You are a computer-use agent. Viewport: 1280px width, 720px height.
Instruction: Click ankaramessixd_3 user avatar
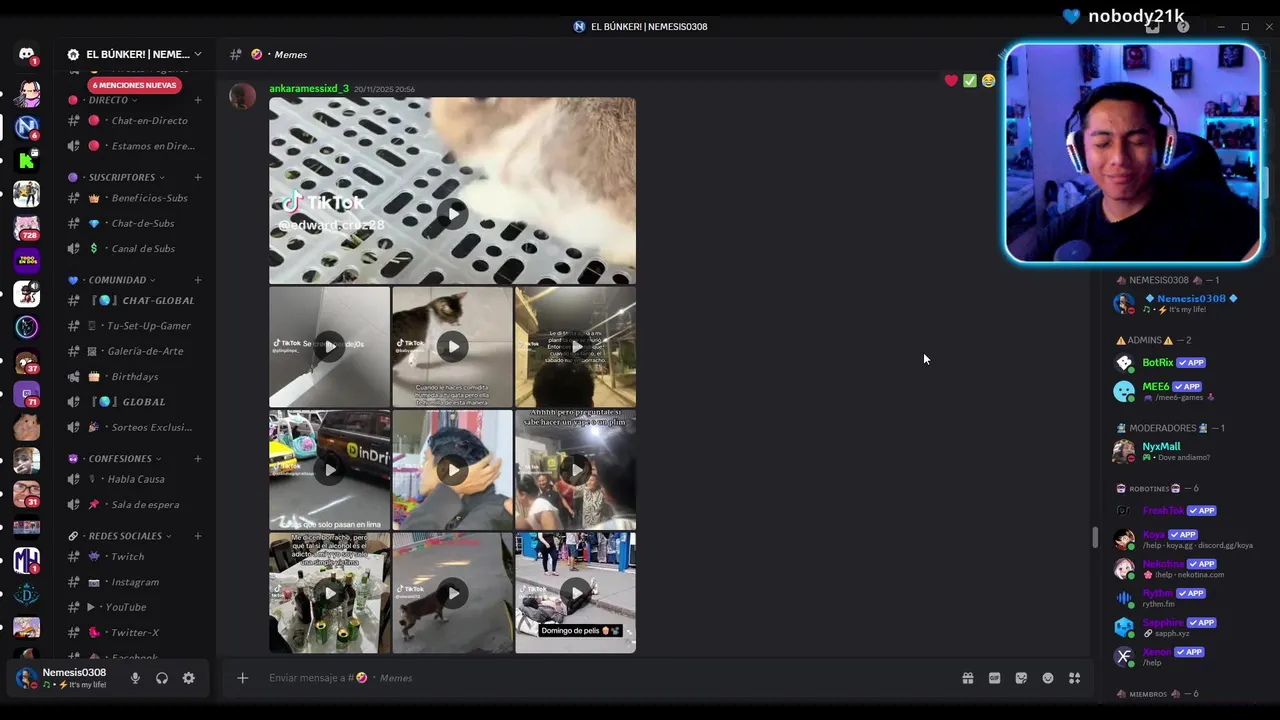coord(242,96)
